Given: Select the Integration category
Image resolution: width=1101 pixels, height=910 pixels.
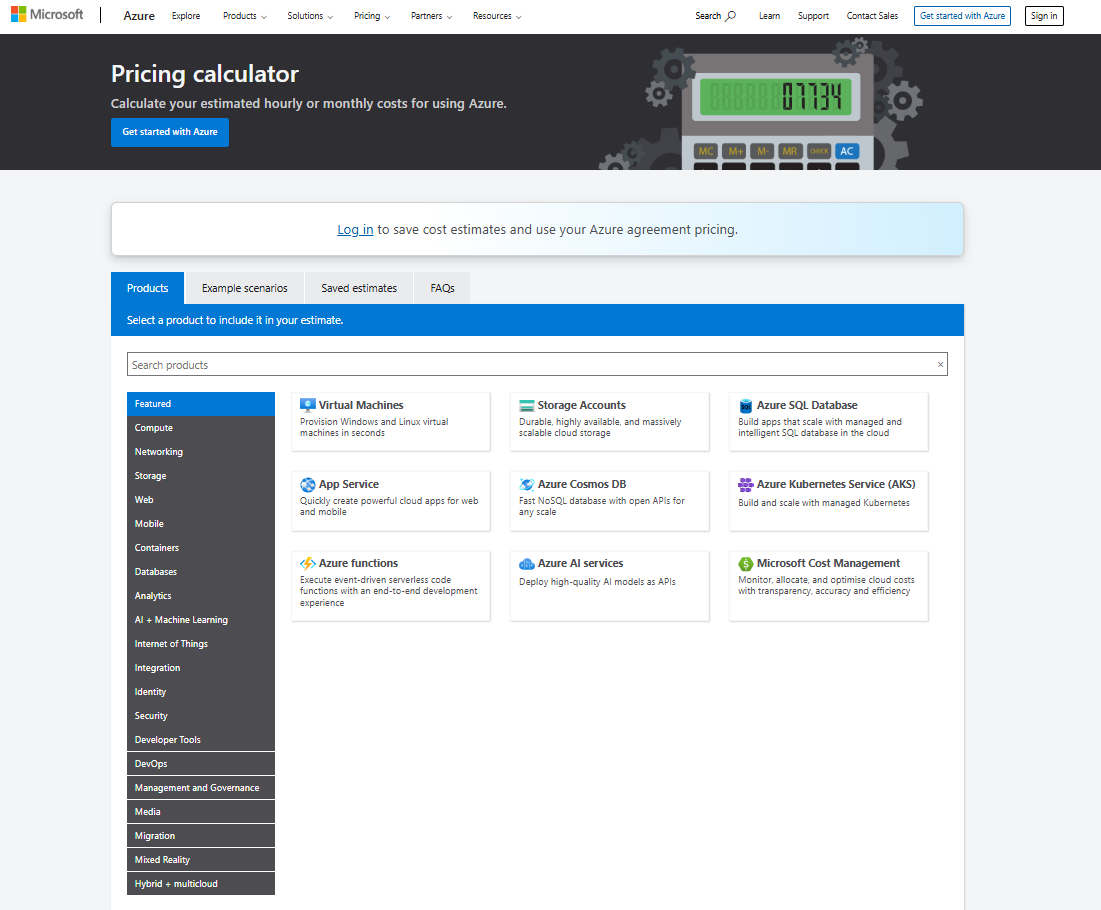Looking at the screenshot, I should (x=201, y=668).
